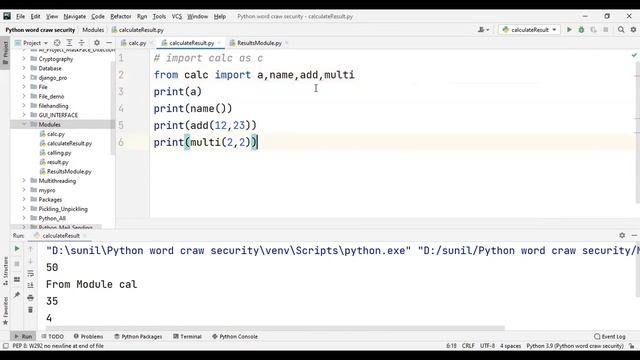Screen dimensions: 640x360
Task: Click the CRLF line separator status entry
Action: (468, 346)
